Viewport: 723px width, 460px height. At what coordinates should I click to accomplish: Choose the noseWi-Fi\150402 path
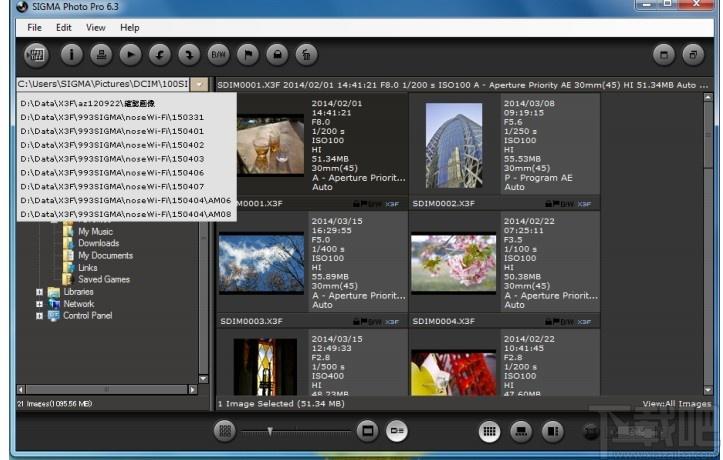(127, 145)
